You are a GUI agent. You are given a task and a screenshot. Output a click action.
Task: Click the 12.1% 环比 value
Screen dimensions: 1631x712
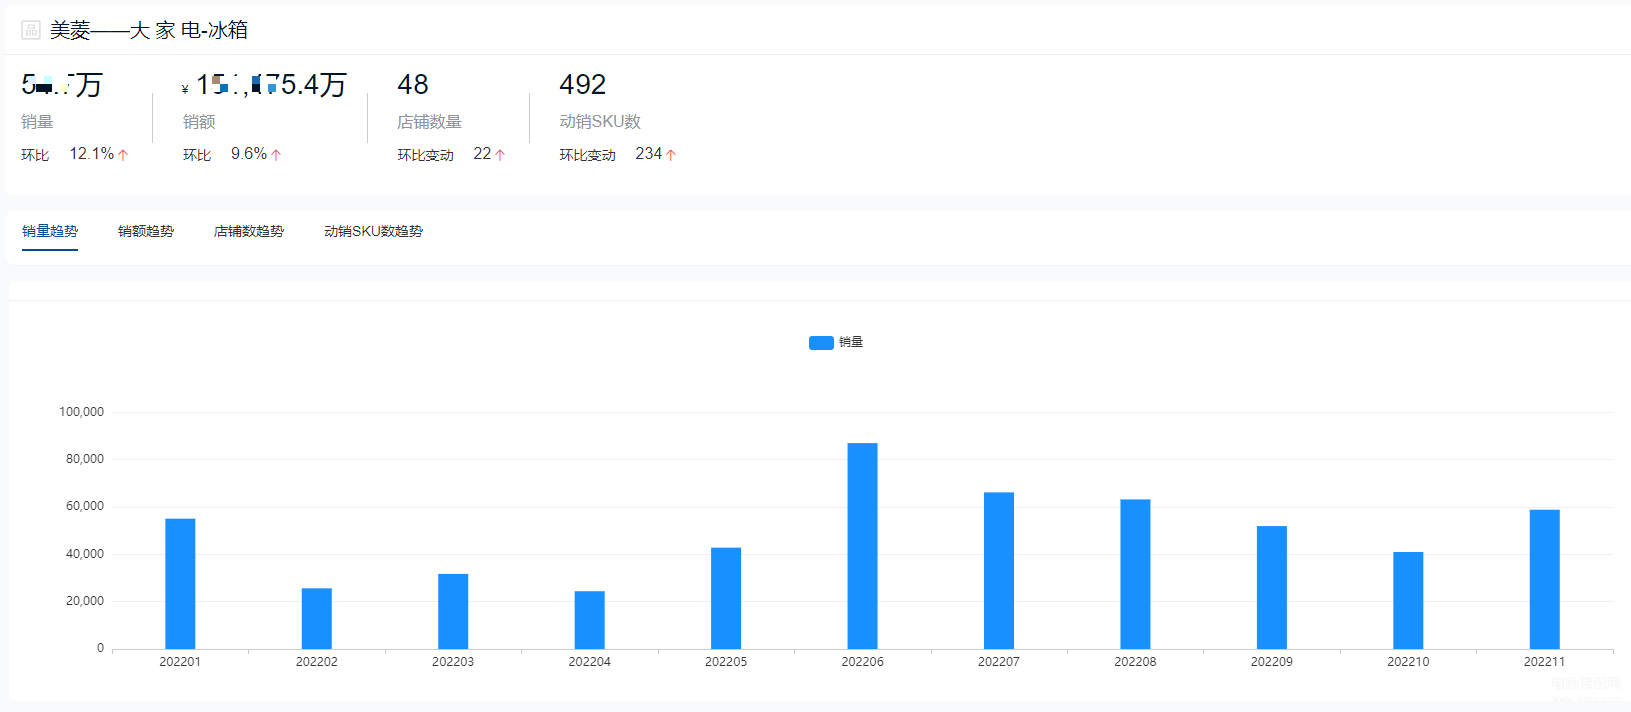pyautogui.click(x=92, y=154)
